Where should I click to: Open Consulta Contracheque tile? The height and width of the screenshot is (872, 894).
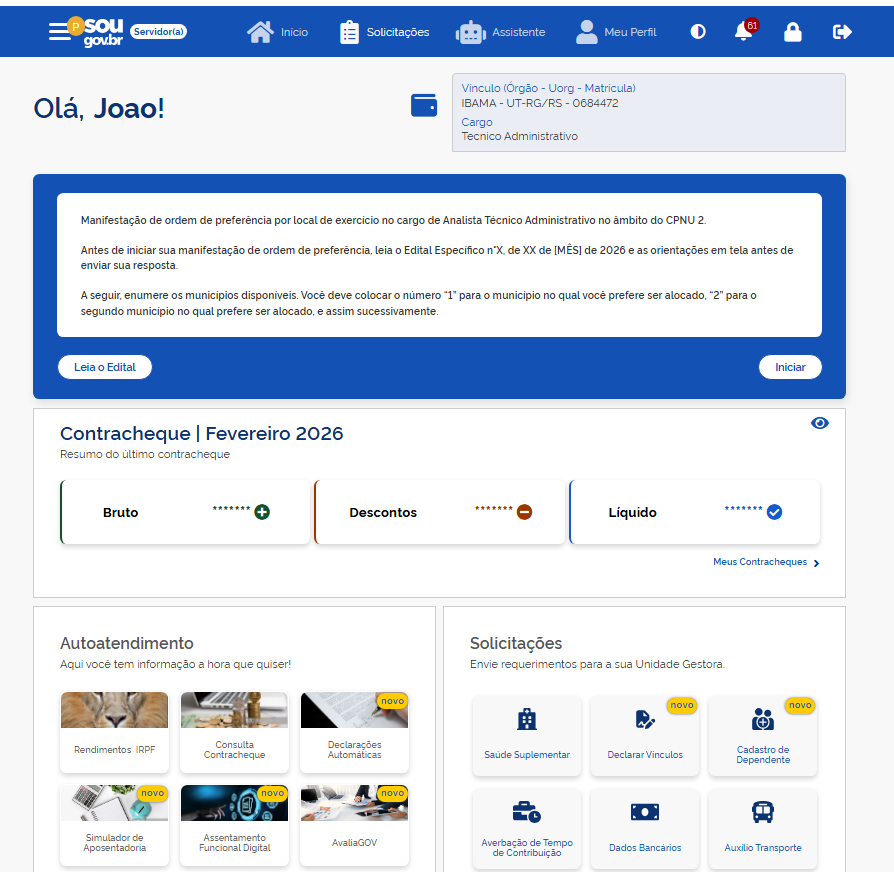coord(234,732)
